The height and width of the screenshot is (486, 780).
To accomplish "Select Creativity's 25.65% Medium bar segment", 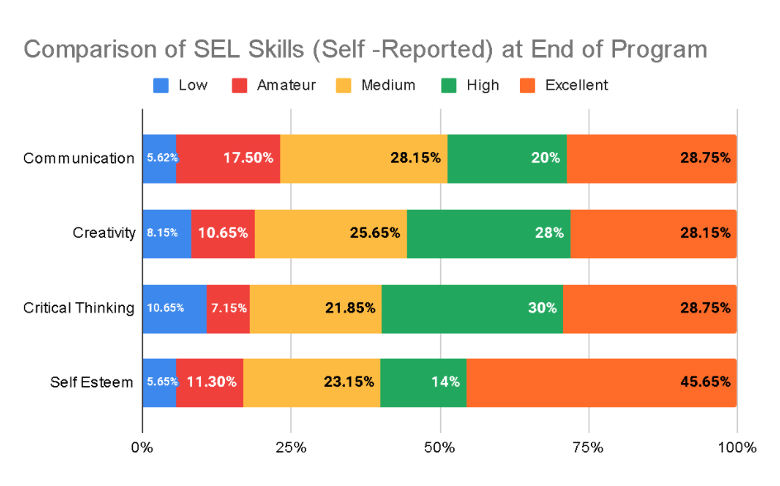I will (331, 233).
